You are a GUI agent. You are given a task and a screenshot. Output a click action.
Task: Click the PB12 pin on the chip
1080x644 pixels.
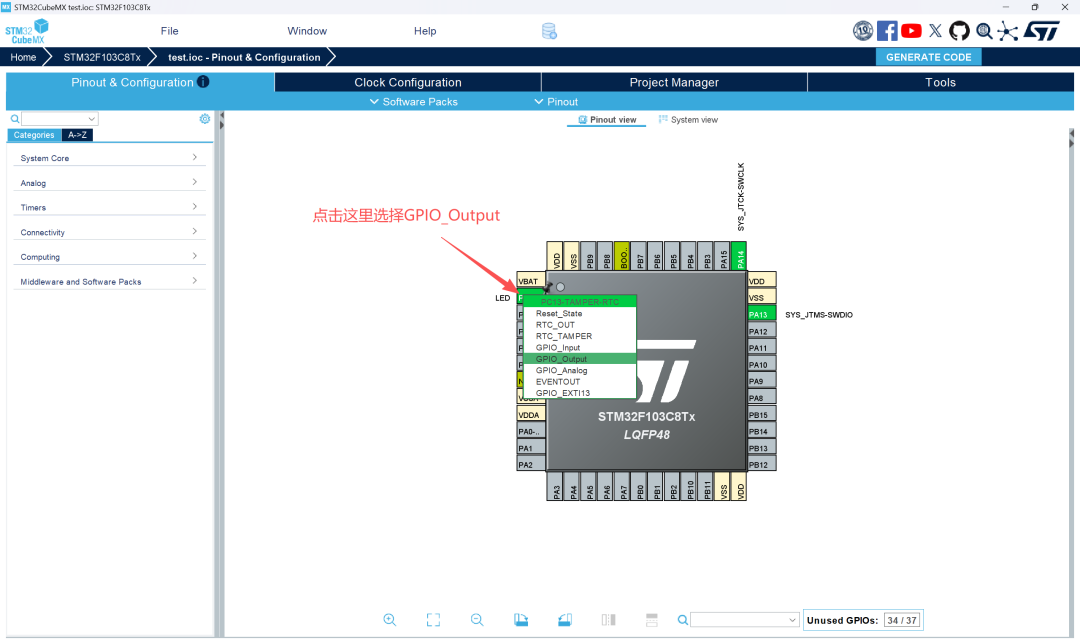(762, 464)
